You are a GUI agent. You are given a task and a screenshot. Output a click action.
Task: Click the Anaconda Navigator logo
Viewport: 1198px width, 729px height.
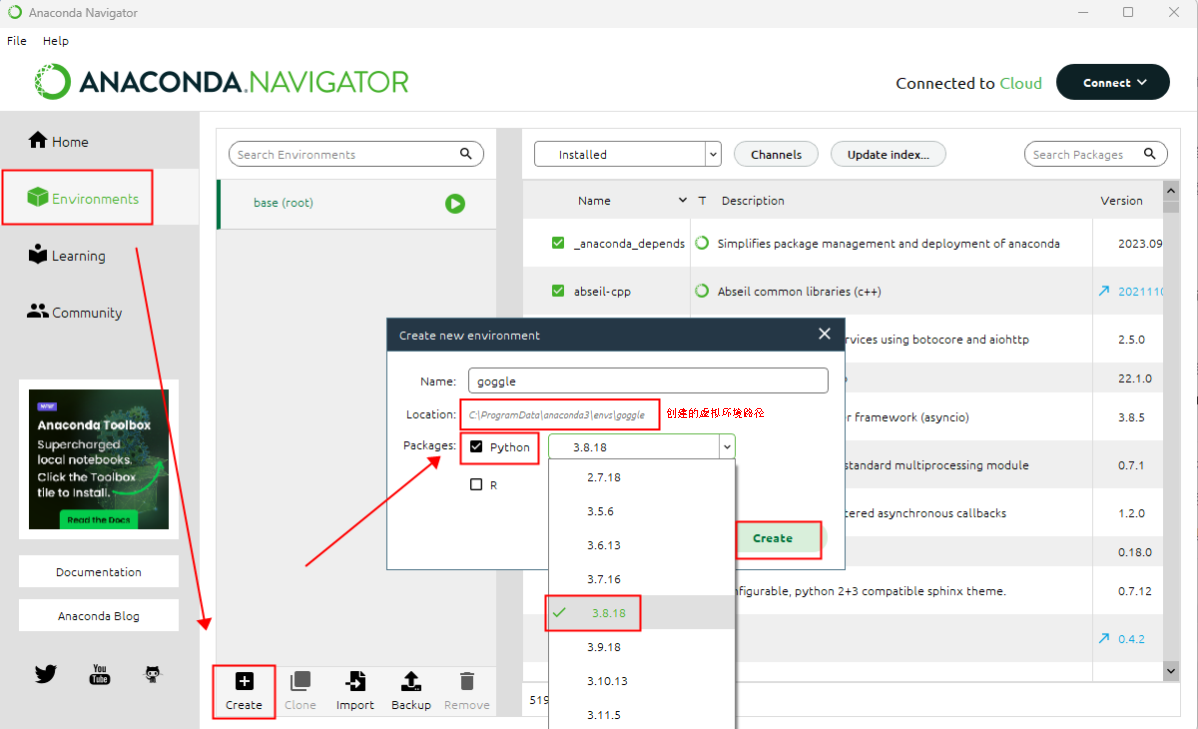pyautogui.click(x=222, y=82)
